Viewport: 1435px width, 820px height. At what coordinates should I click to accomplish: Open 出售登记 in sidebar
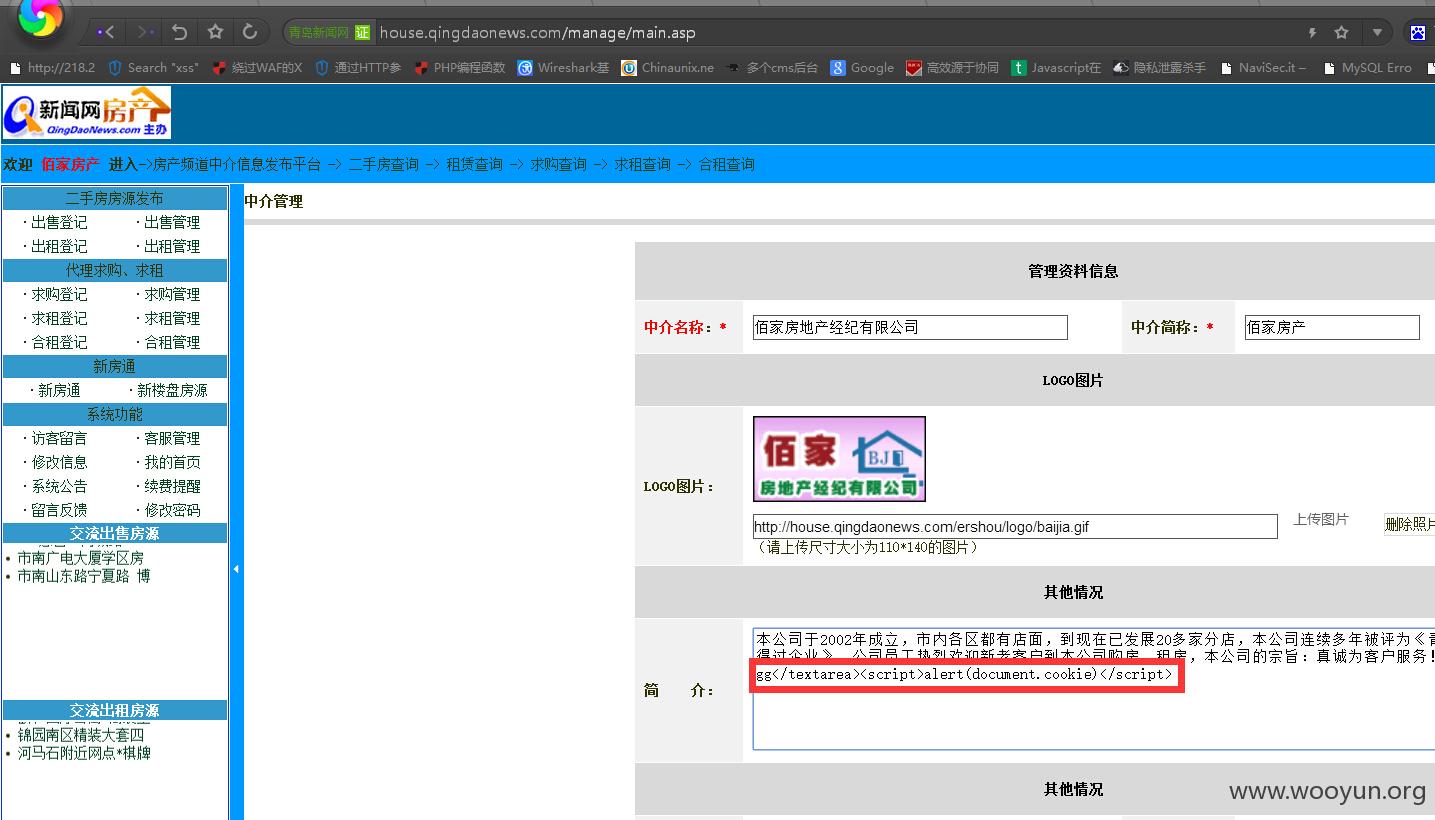pos(59,222)
